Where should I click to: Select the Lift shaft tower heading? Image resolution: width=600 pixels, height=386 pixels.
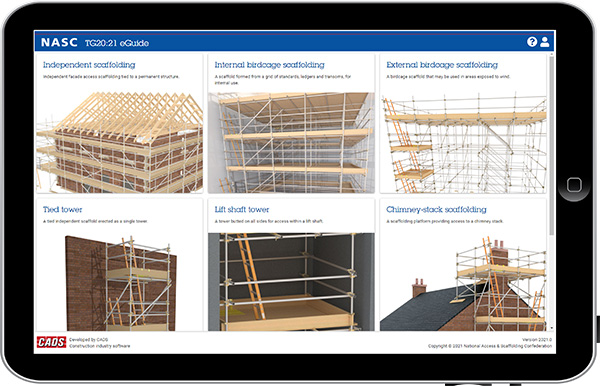tap(242, 209)
